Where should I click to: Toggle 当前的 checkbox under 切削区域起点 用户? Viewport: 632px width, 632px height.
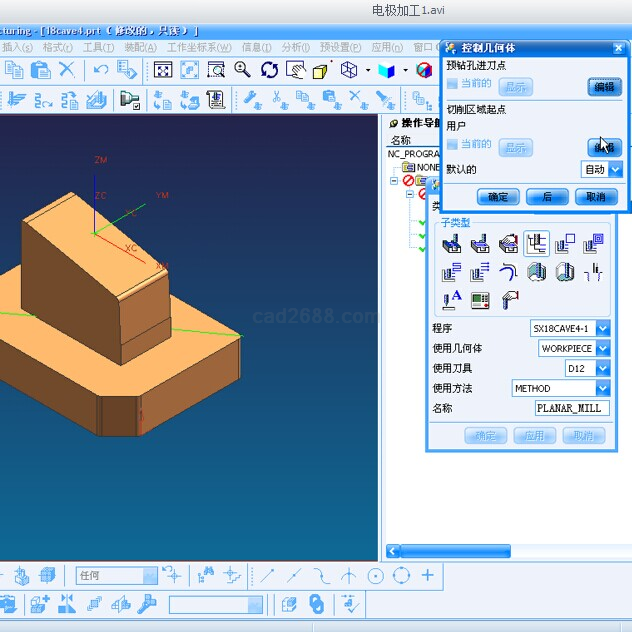[453, 145]
